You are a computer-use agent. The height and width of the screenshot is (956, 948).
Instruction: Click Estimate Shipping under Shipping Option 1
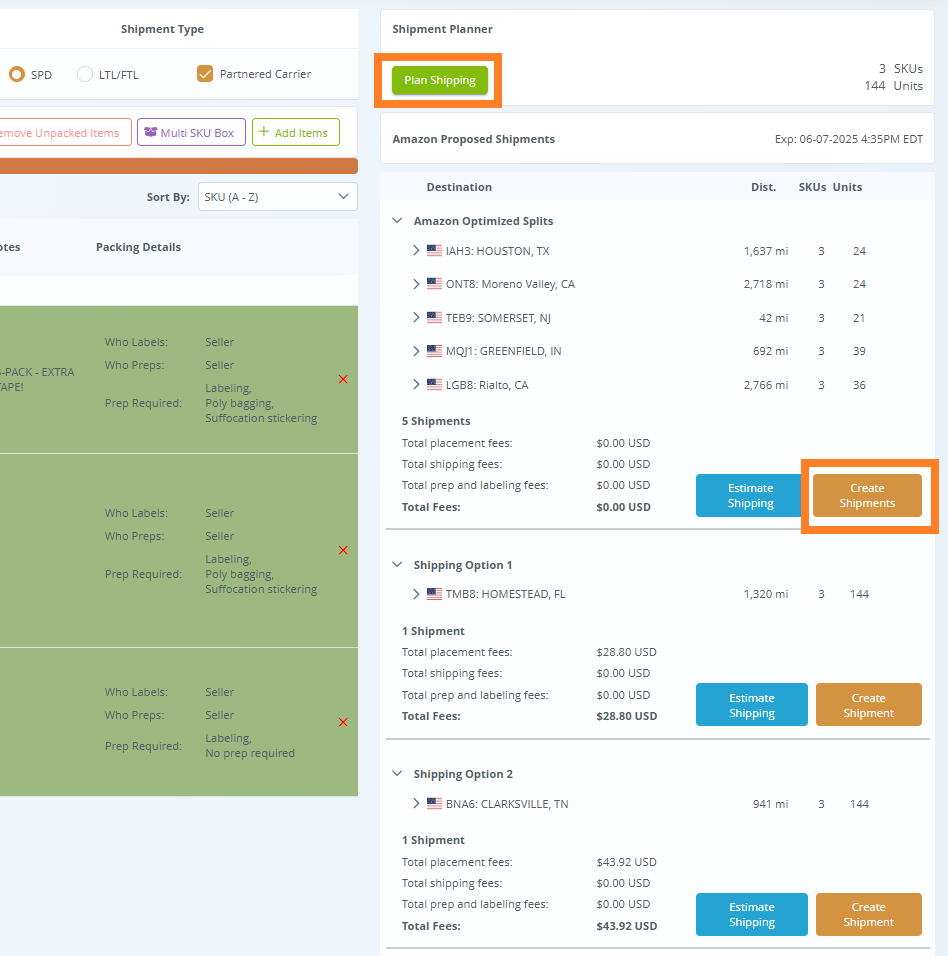coord(751,704)
